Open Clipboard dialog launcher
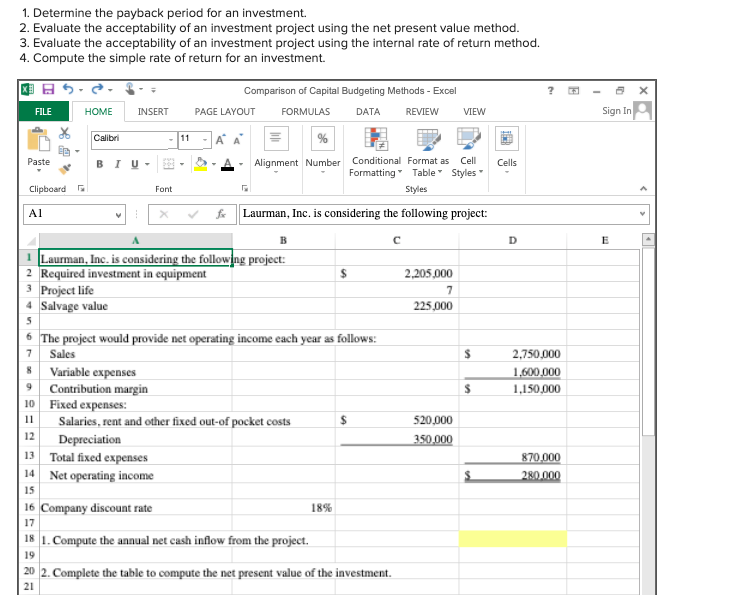This screenshot has height=595, width=754. (81, 188)
